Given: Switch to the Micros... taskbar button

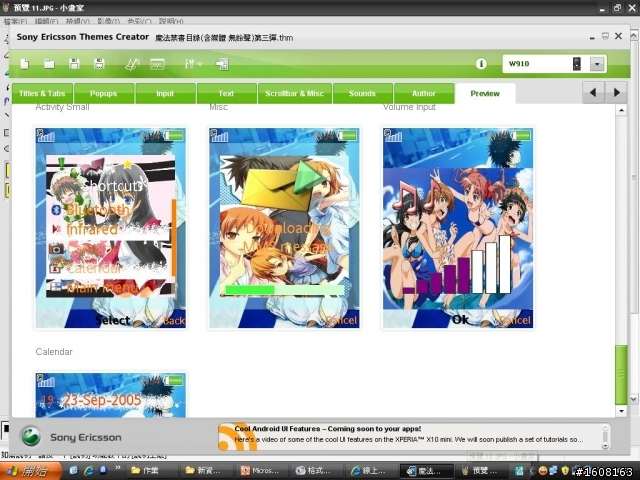Looking at the screenshot, I should click(261, 471).
